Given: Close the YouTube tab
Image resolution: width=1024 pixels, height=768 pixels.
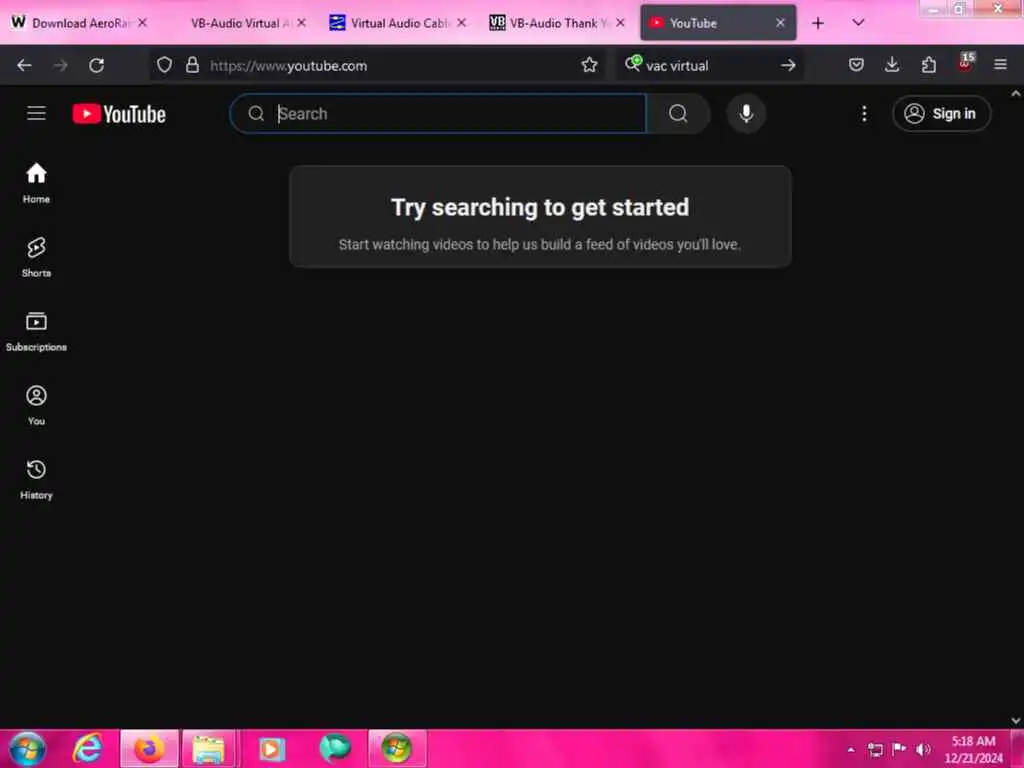Looking at the screenshot, I should [780, 23].
